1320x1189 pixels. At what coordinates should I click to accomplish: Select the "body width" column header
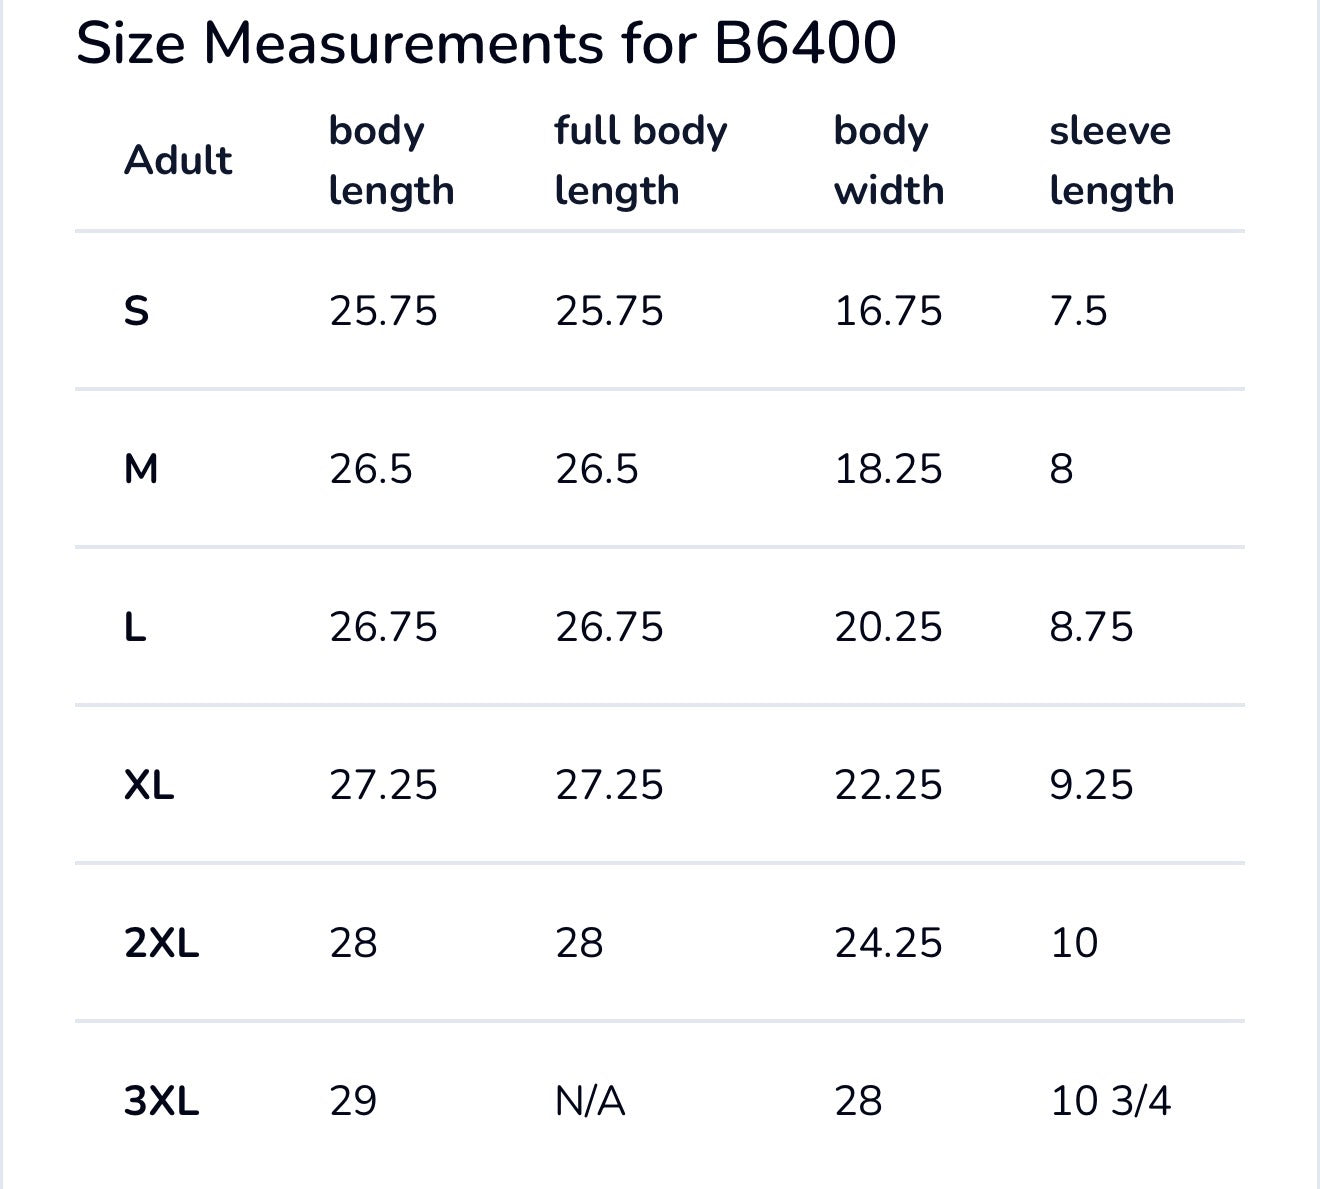(888, 160)
